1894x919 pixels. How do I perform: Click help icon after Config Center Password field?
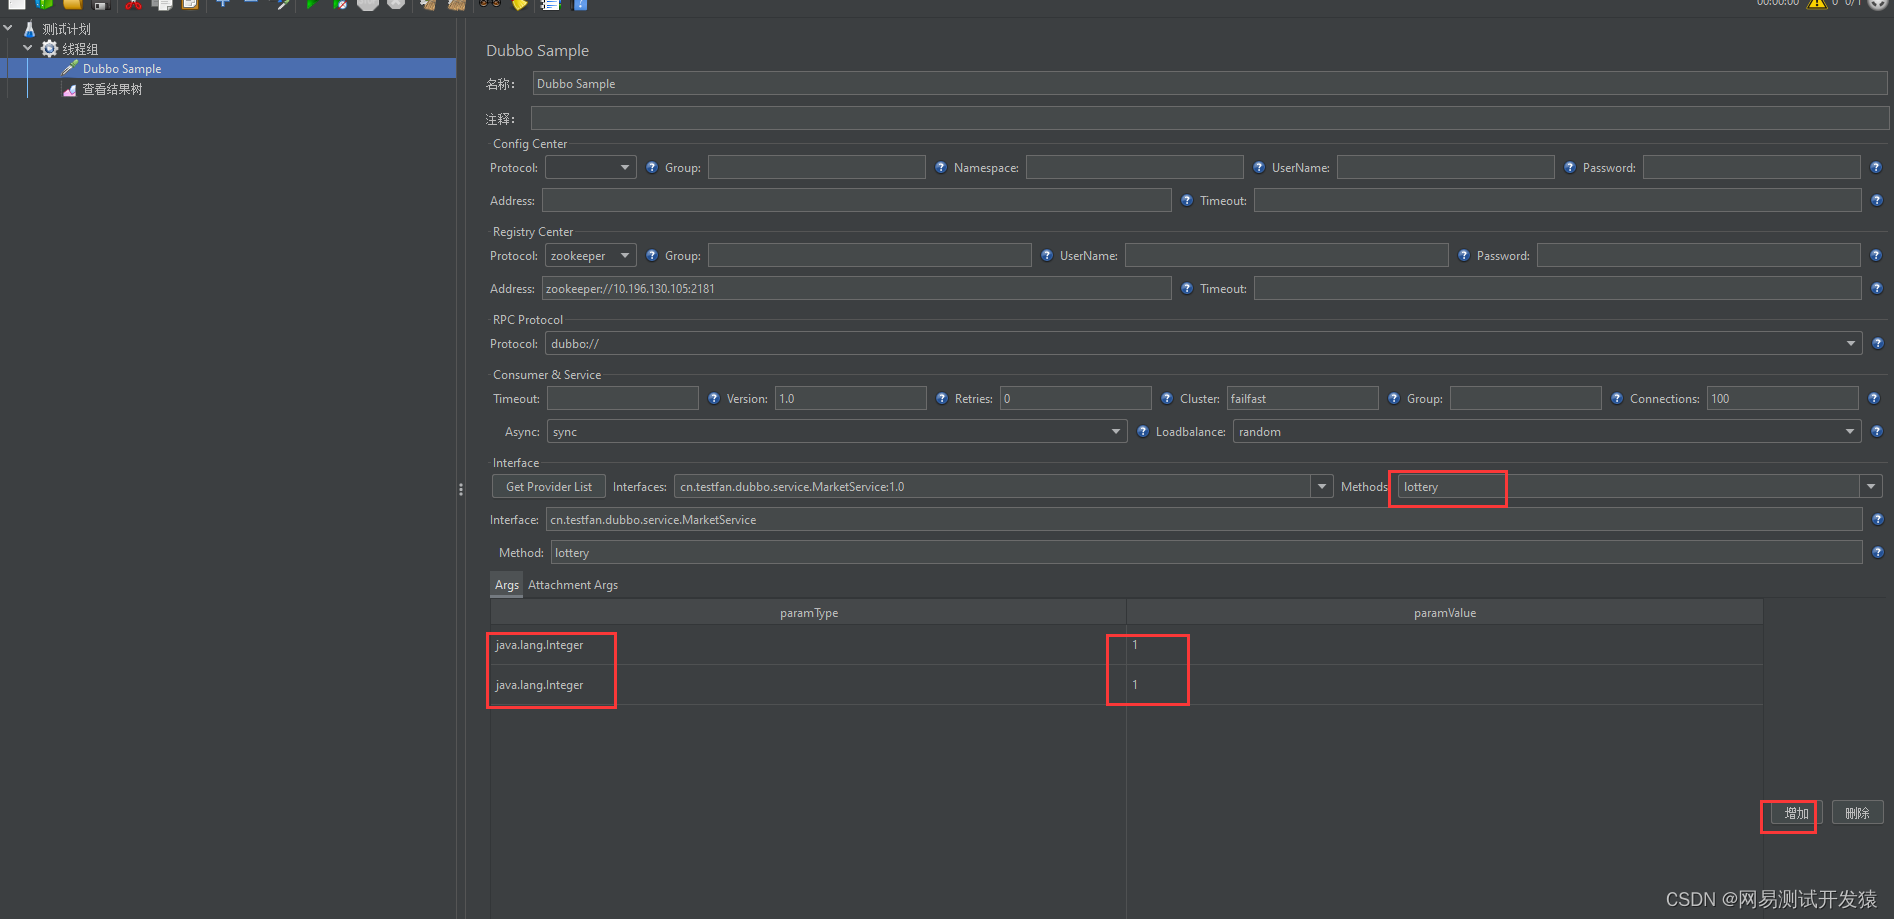[1876, 168]
